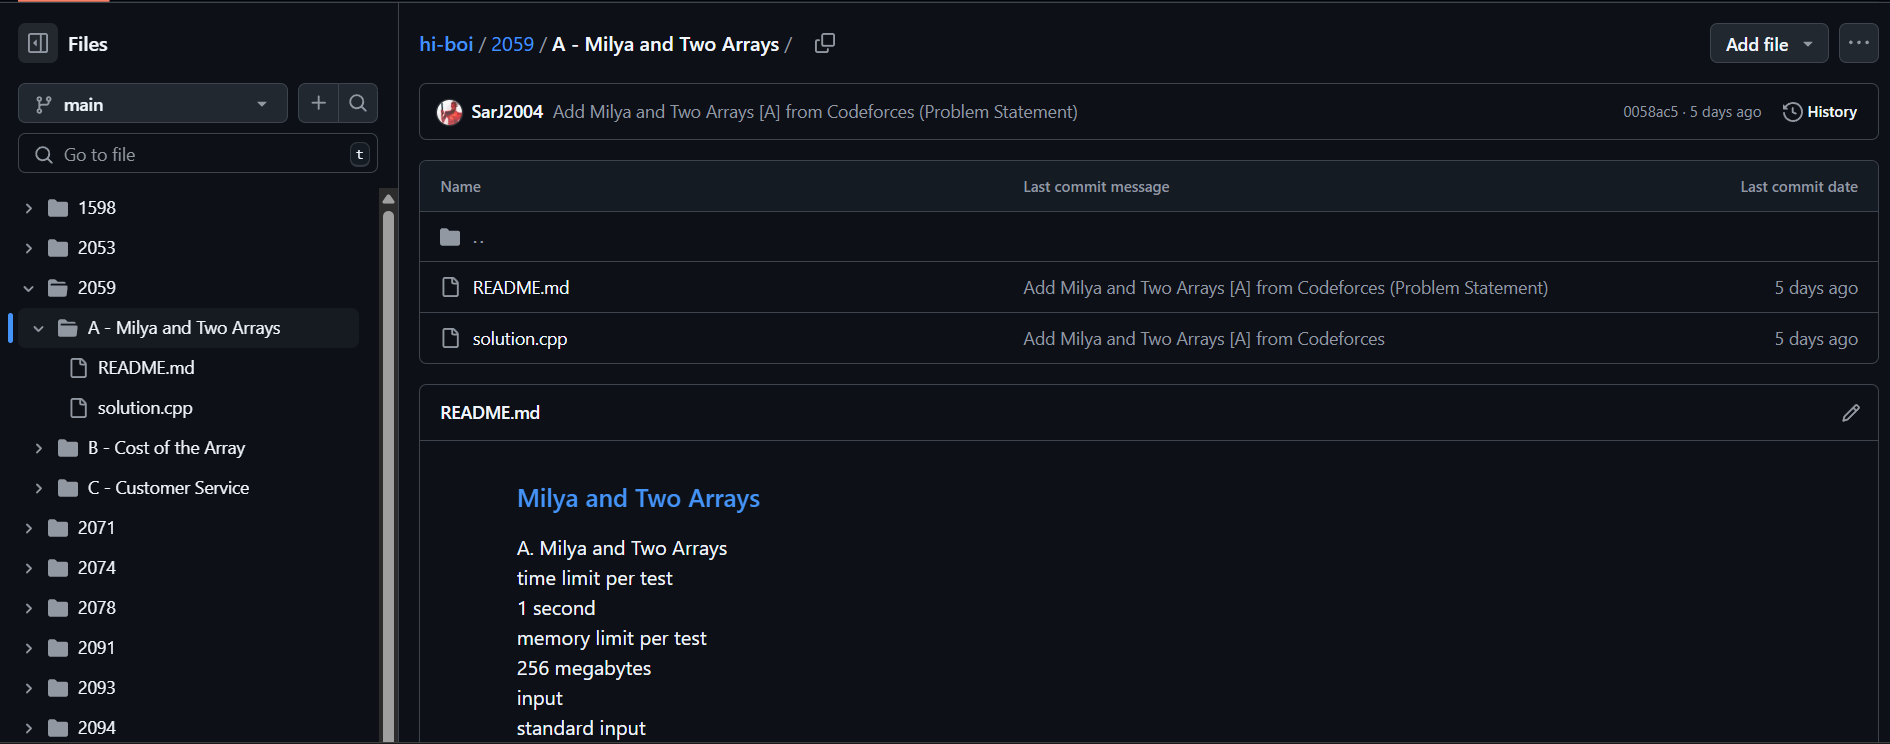1890x744 pixels.
Task: Select solution.cpp in the file tree
Action: (x=145, y=408)
